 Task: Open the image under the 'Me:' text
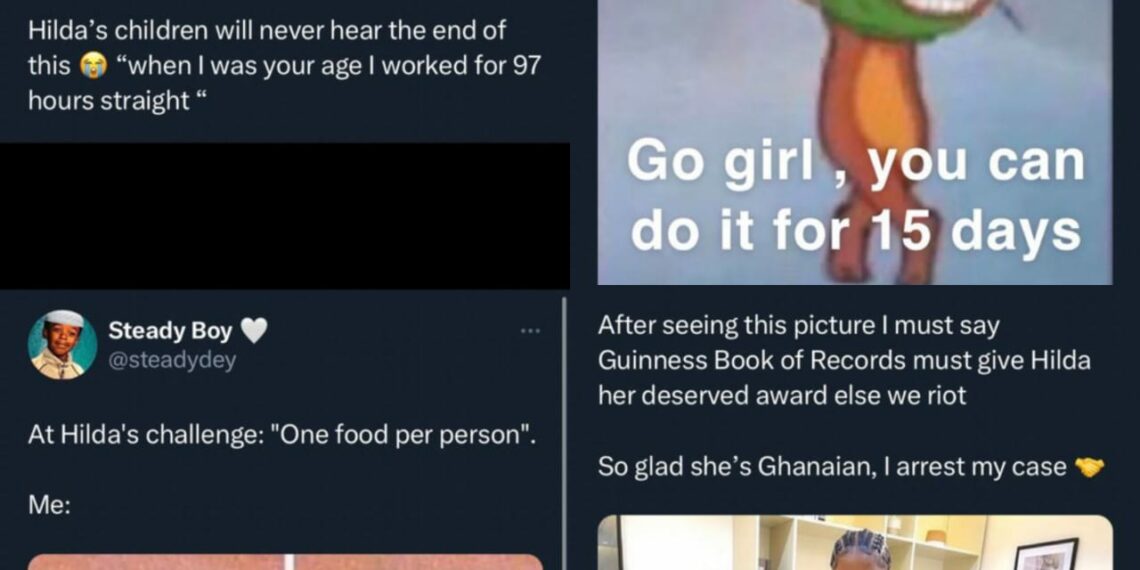[x=286, y=562]
